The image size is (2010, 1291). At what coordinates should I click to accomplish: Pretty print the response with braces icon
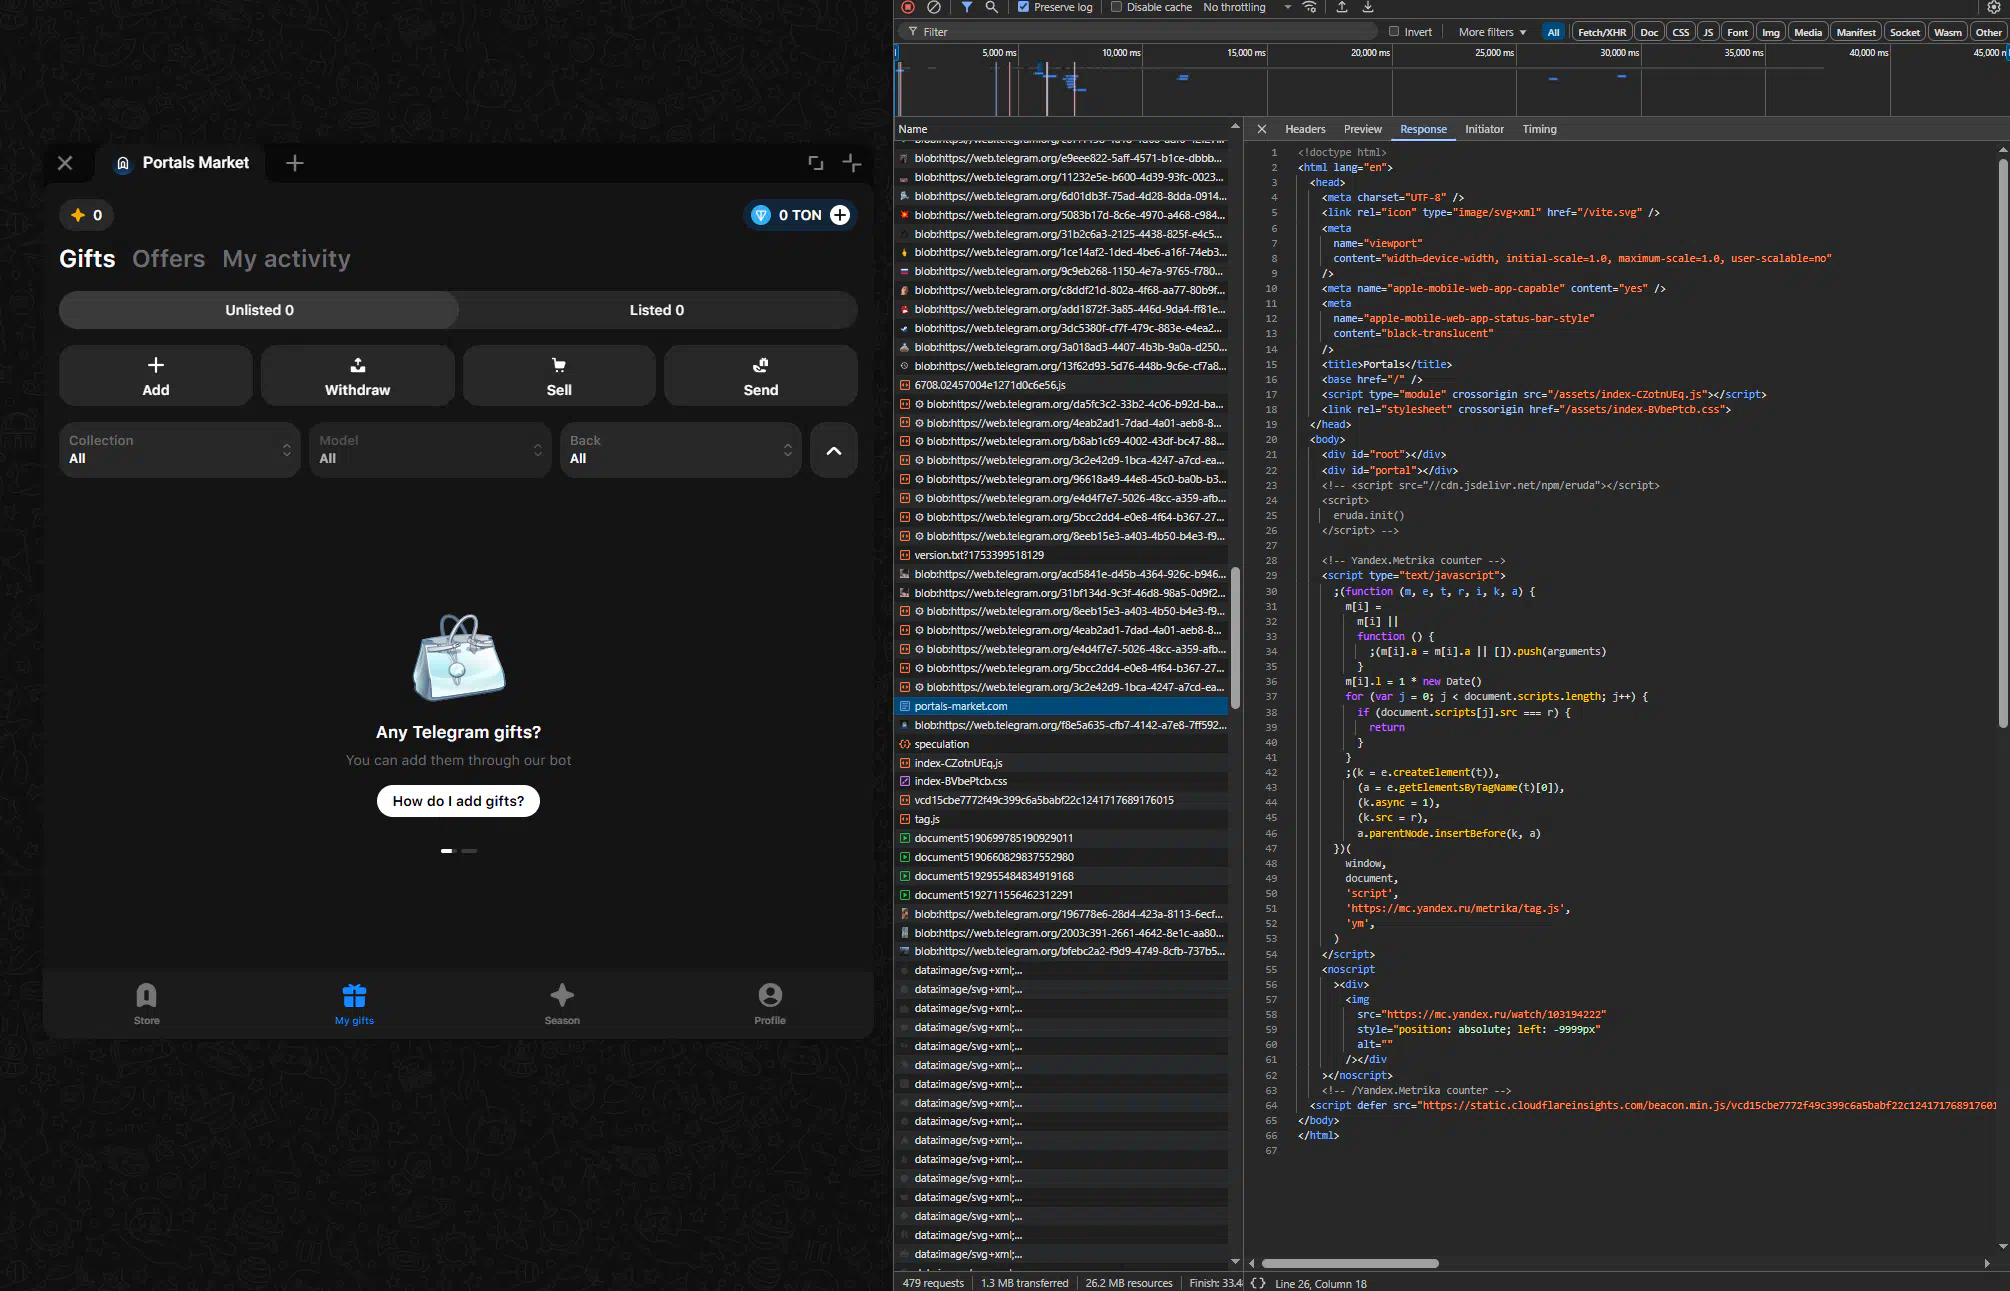coord(1258,1283)
